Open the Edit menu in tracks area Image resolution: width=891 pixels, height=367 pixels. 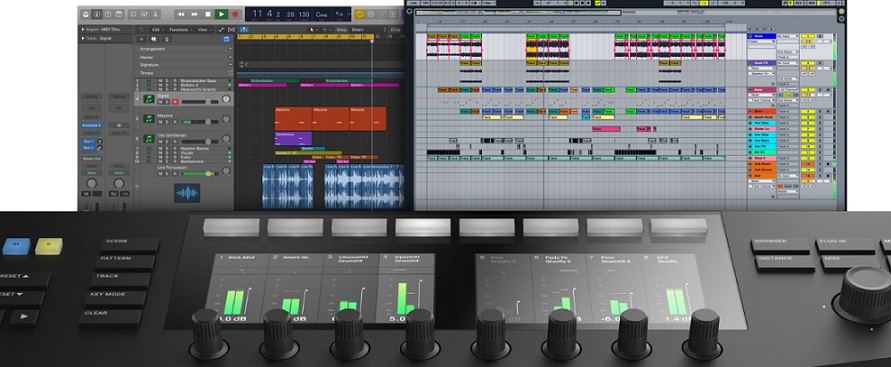click(x=157, y=30)
